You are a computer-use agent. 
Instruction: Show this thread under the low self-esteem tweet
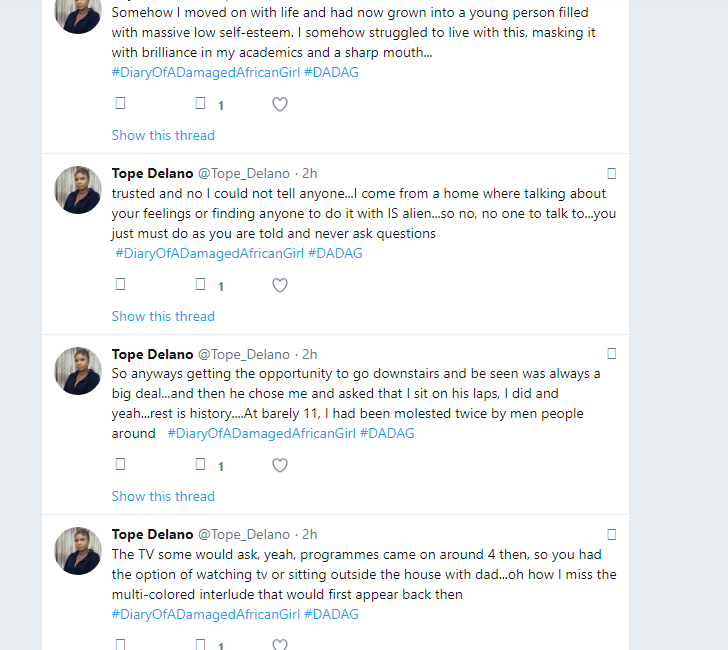point(163,135)
